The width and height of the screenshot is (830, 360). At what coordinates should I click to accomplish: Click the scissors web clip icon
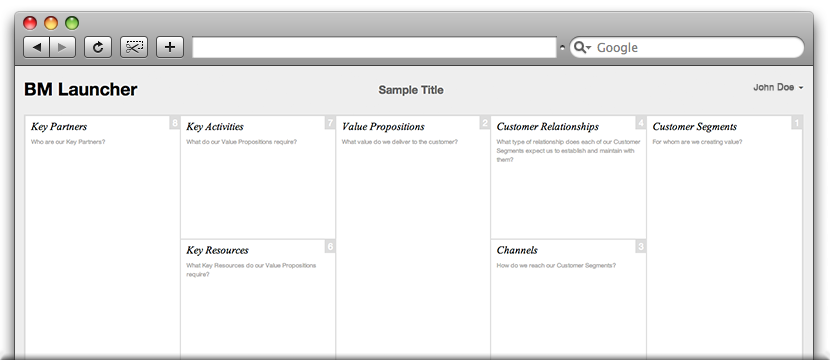[134, 47]
